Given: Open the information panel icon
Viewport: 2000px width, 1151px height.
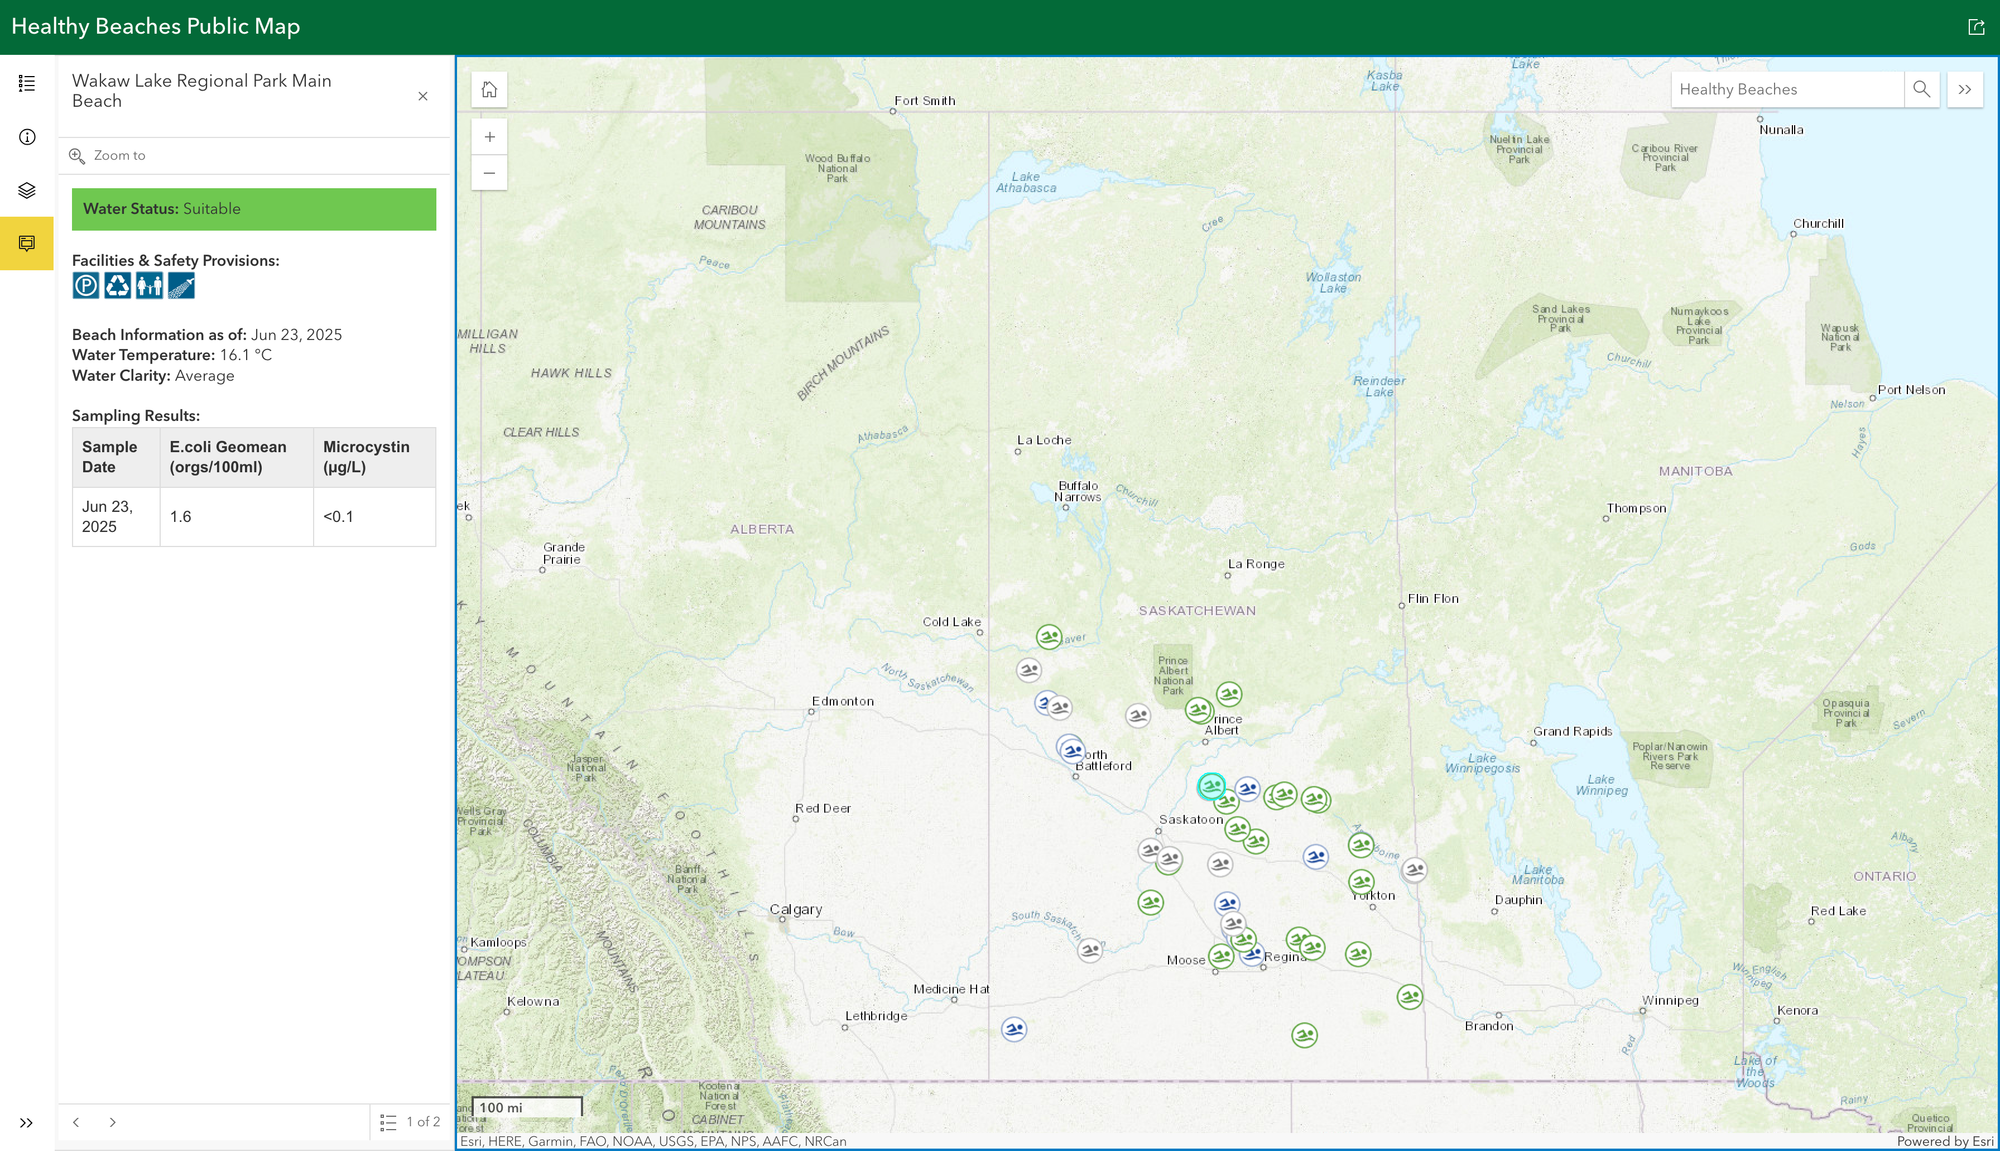Looking at the screenshot, I should click(27, 137).
